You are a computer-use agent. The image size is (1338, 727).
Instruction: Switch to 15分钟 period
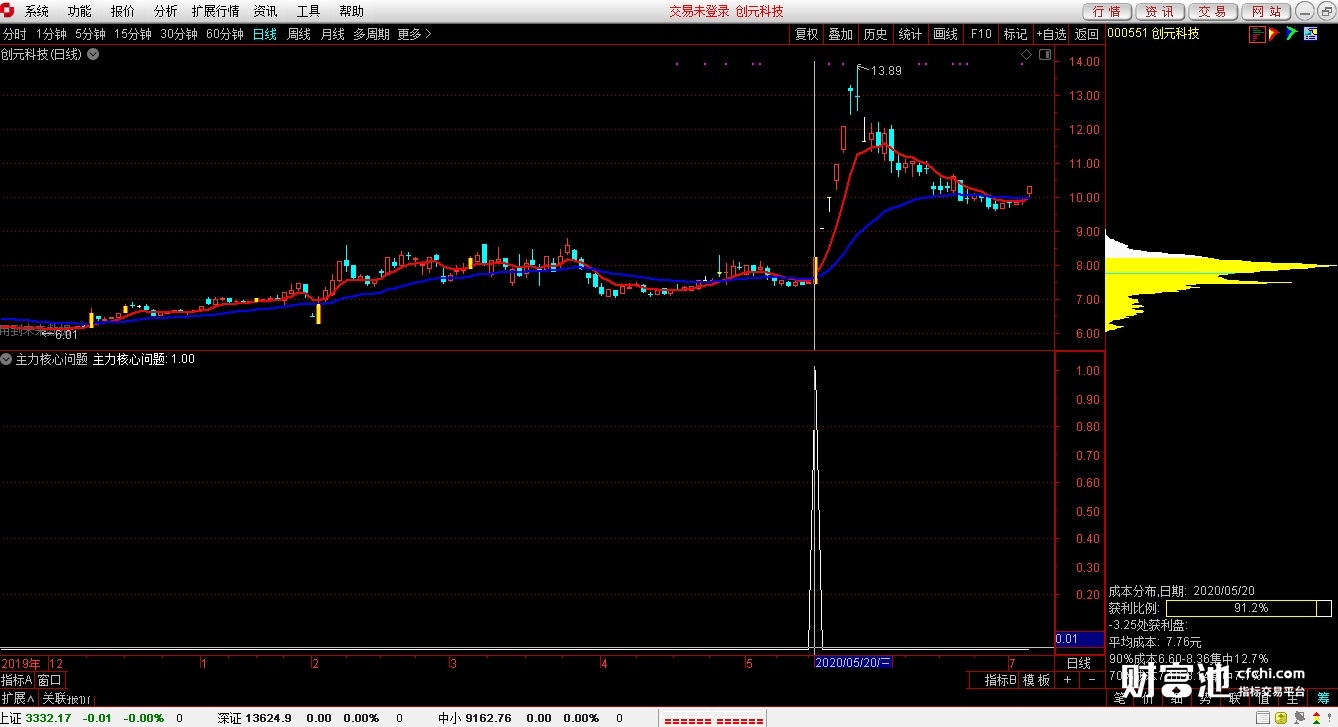pyautogui.click(x=133, y=34)
